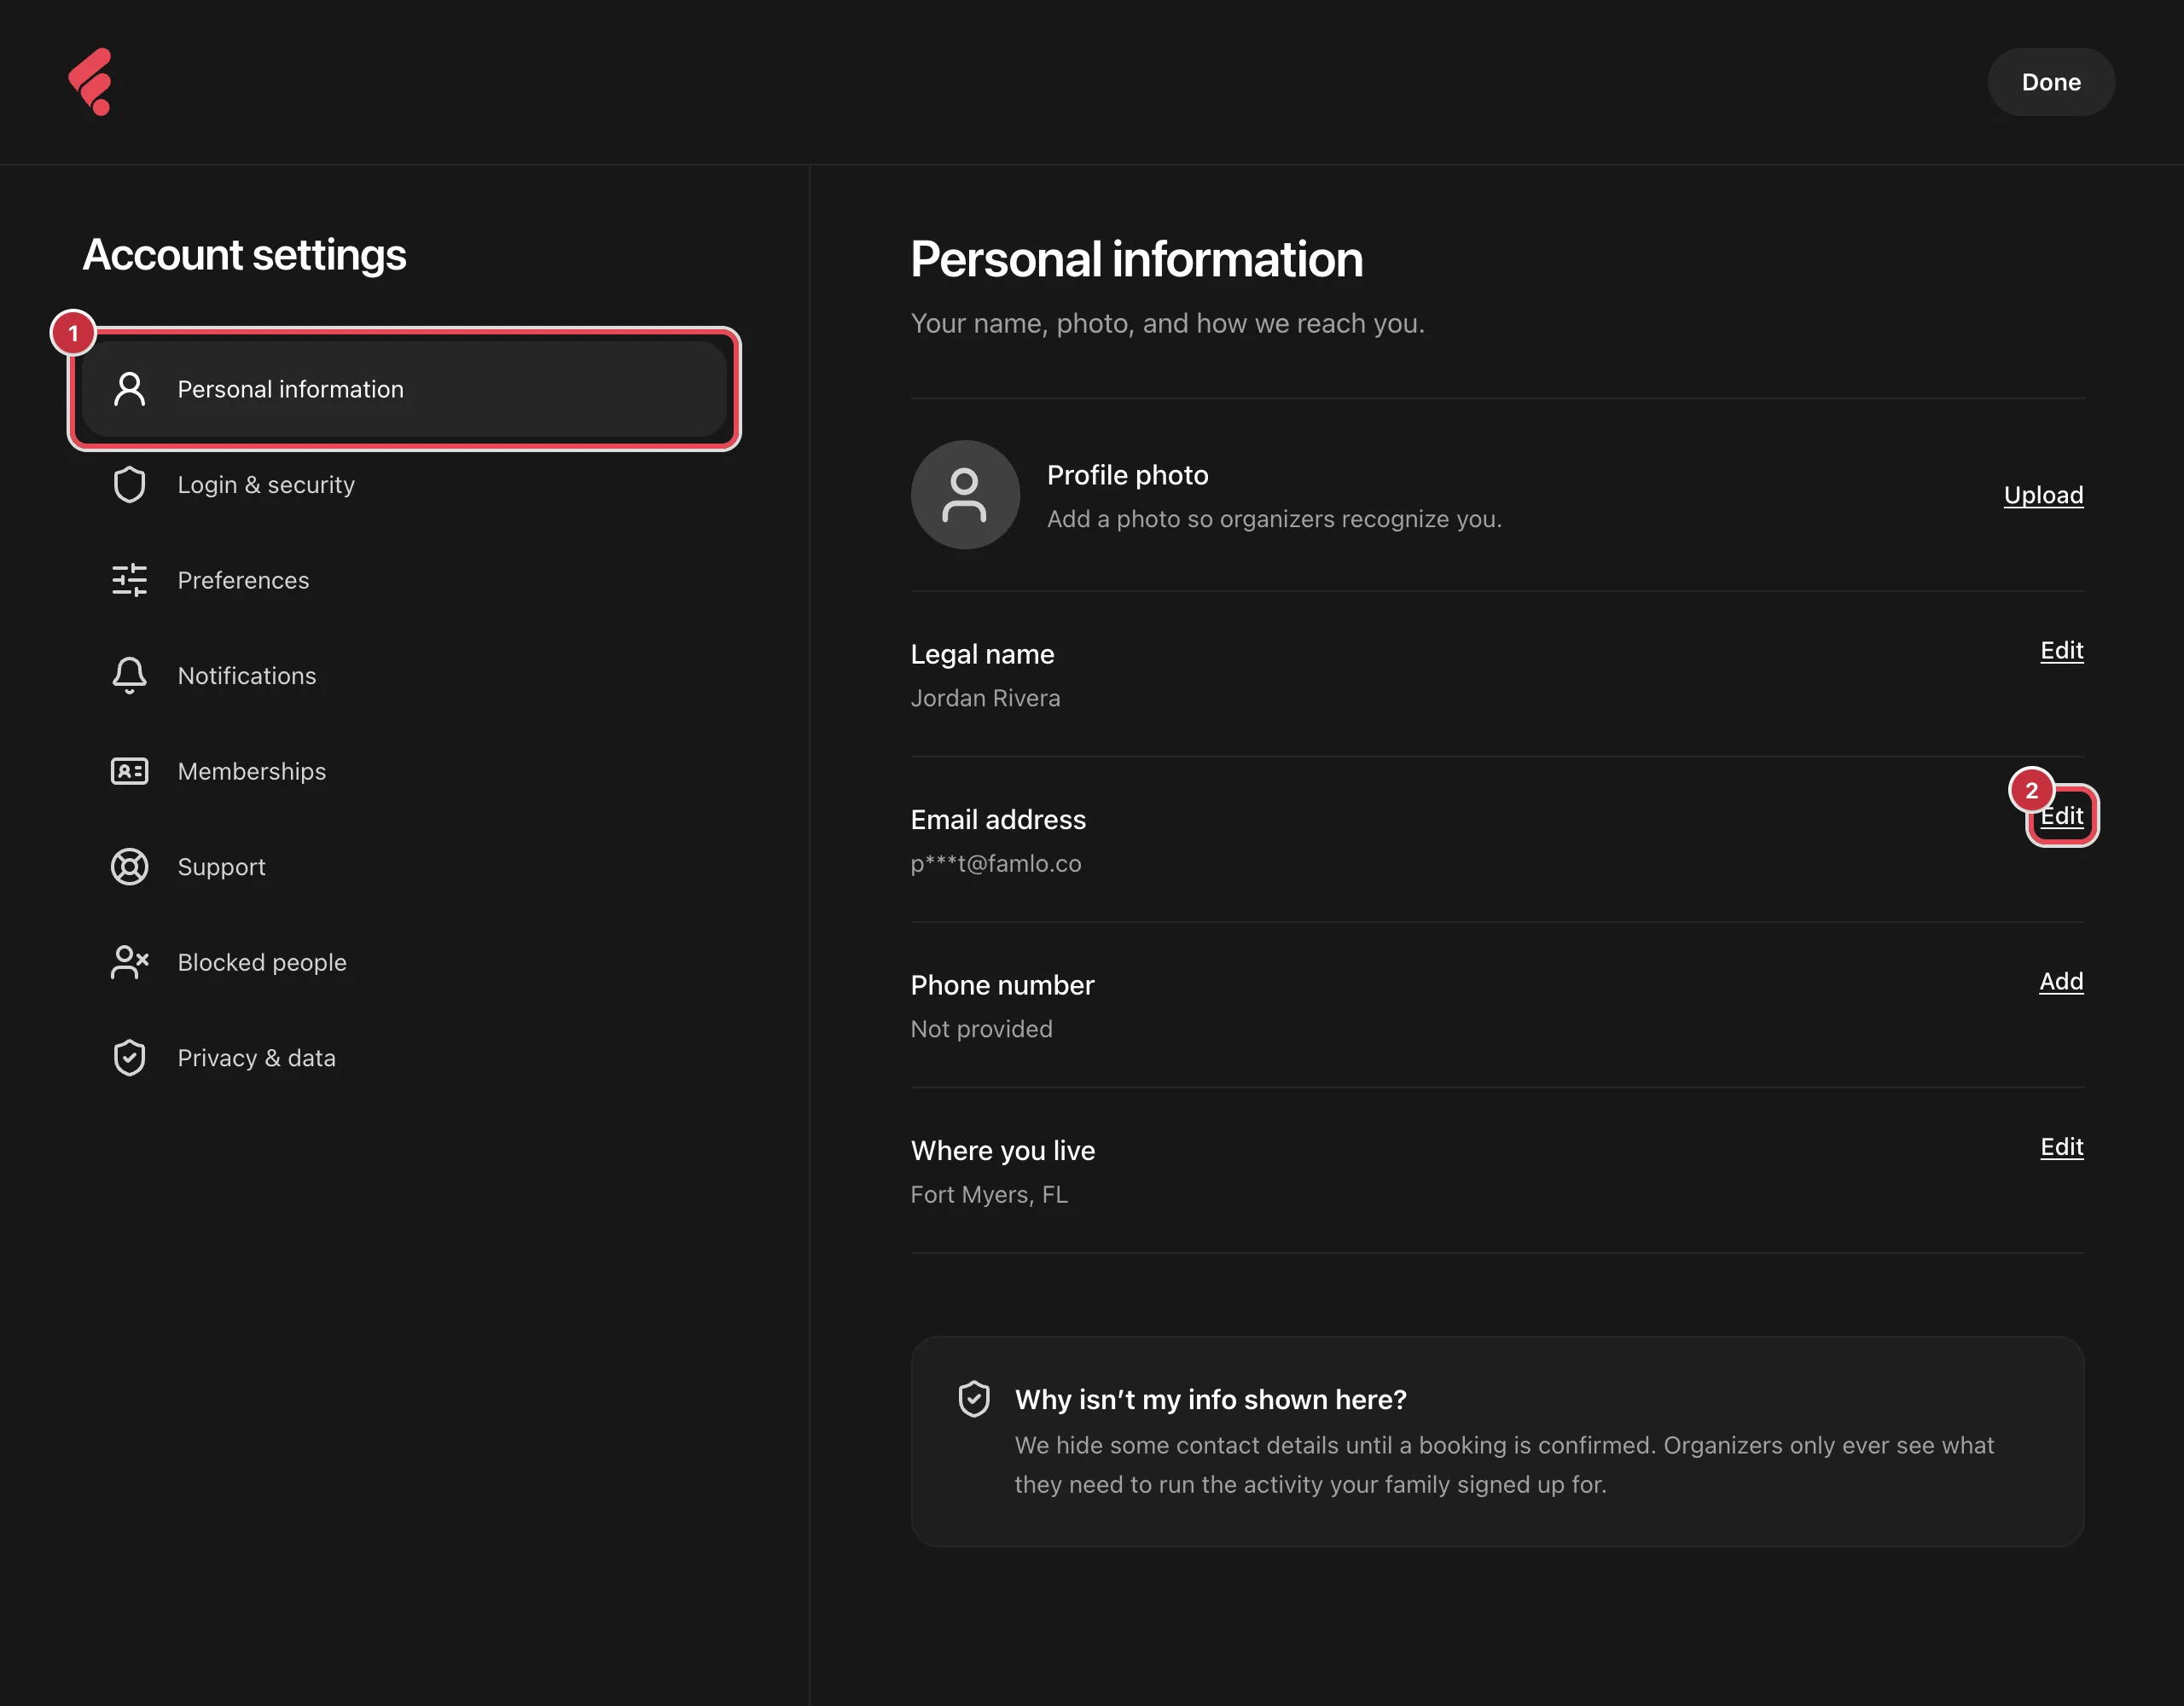This screenshot has width=2184, height=1706.
Task: Click the shield icon for Login & security
Action: coord(129,485)
